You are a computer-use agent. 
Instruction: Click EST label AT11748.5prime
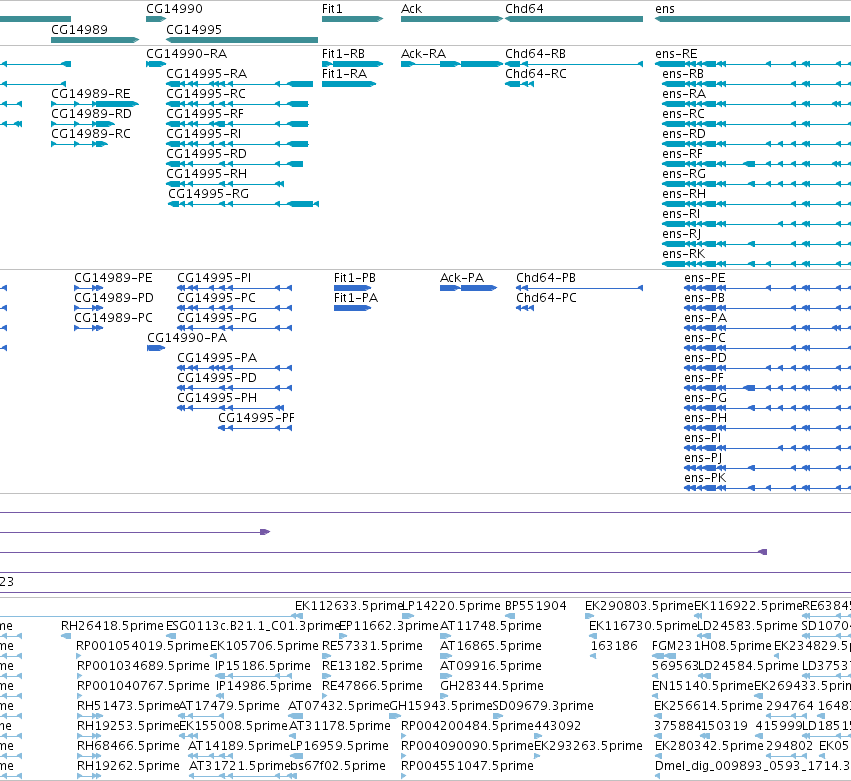pyautogui.click(x=491, y=626)
